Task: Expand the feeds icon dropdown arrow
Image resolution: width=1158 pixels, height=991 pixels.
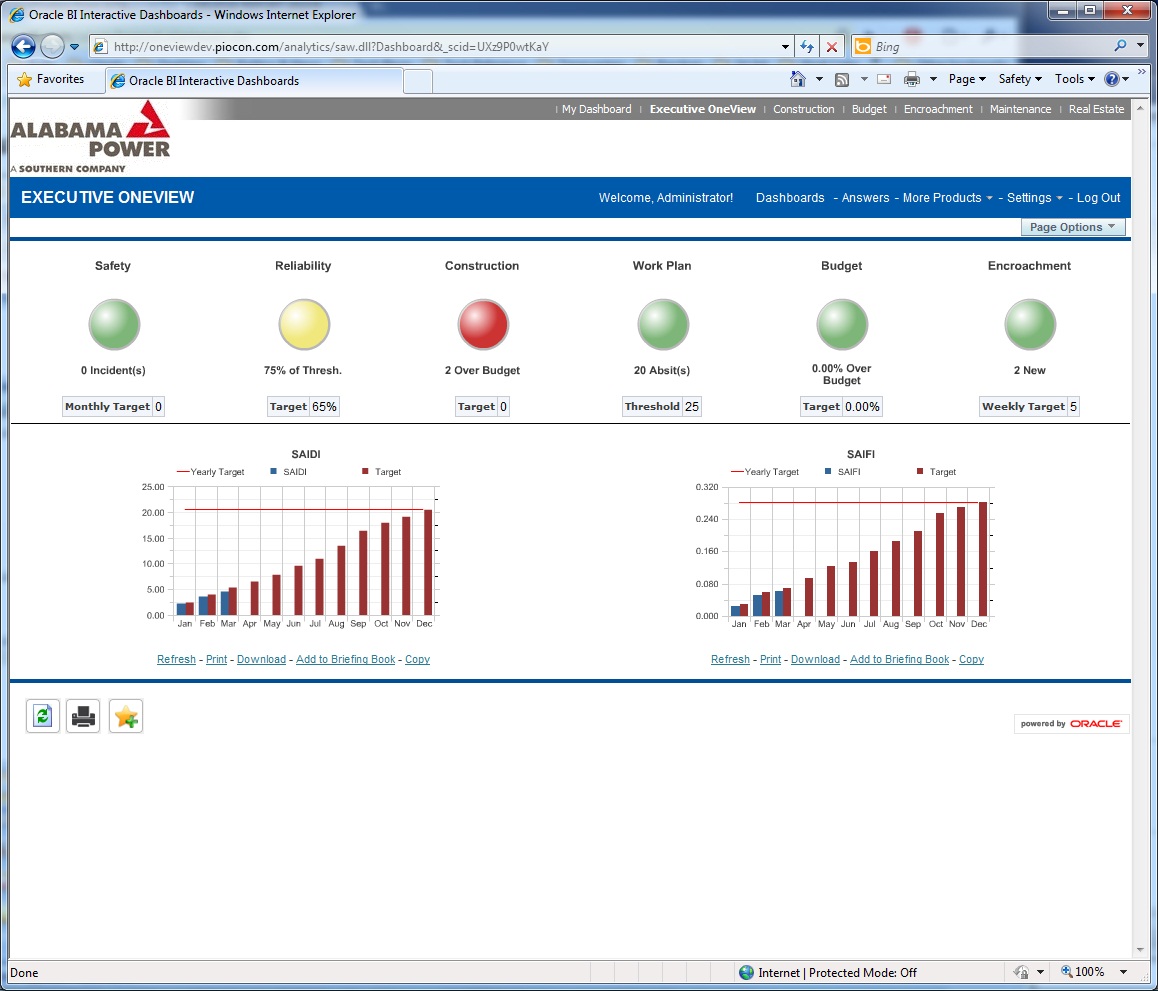Action: (x=864, y=79)
